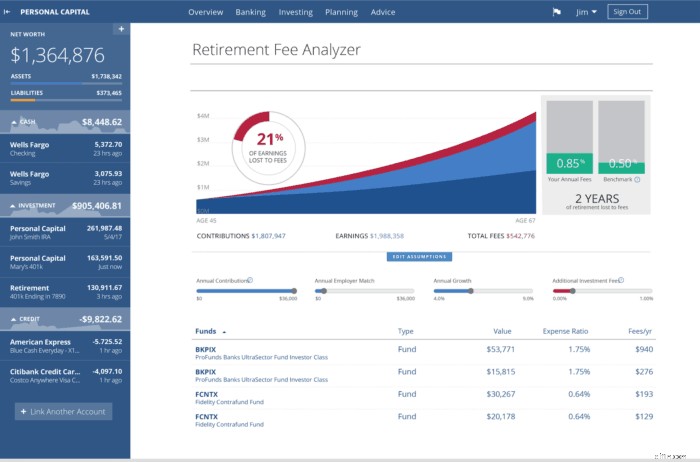The width and height of the screenshot is (700, 462).
Task: Open Personal Capital Mary's 401k account
Action: [65, 262]
